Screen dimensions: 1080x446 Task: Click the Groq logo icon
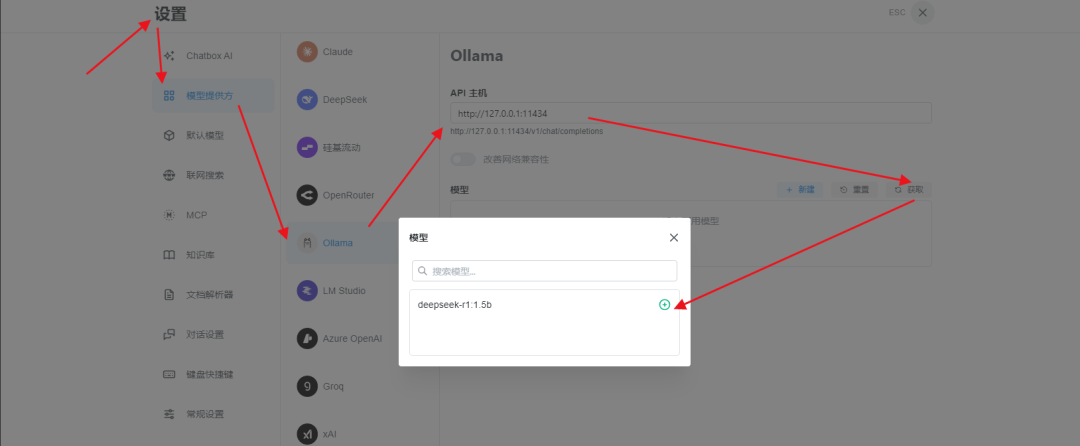307,386
